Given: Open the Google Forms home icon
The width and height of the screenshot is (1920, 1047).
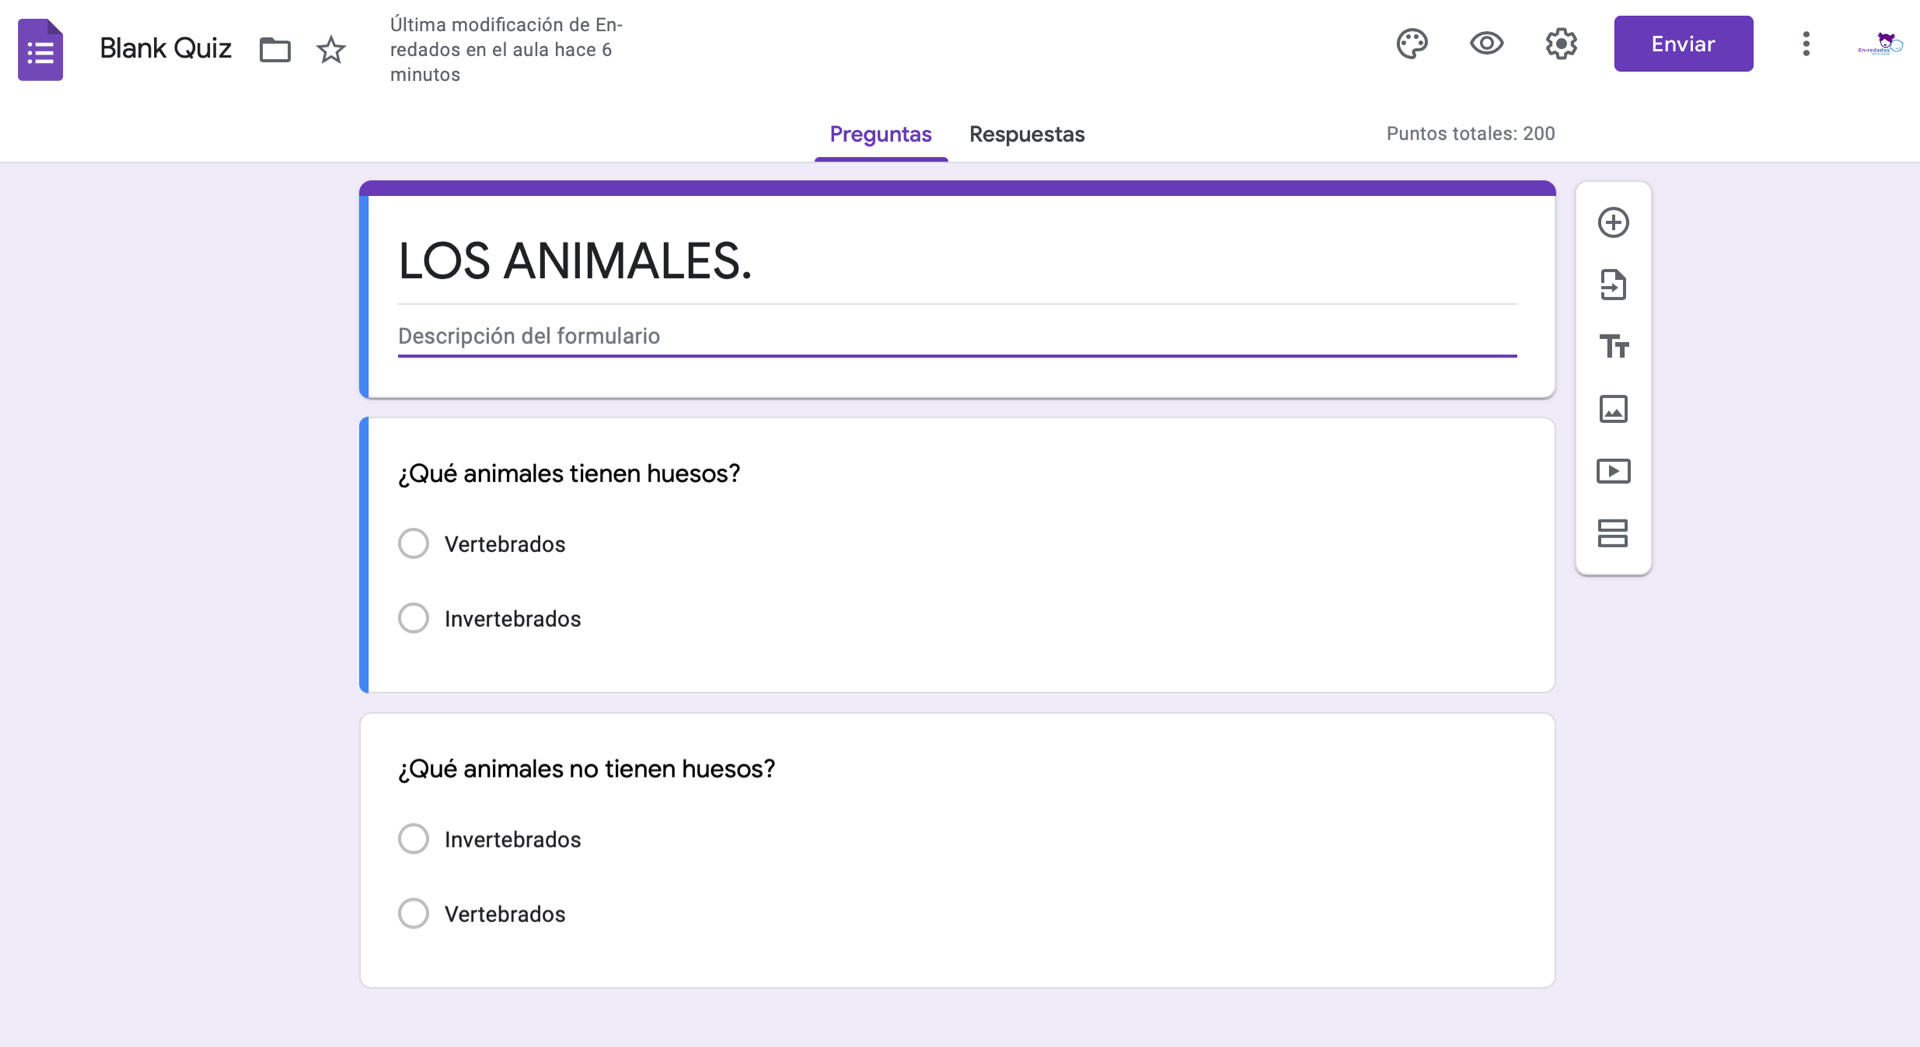Looking at the screenshot, I should [x=41, y=49].
